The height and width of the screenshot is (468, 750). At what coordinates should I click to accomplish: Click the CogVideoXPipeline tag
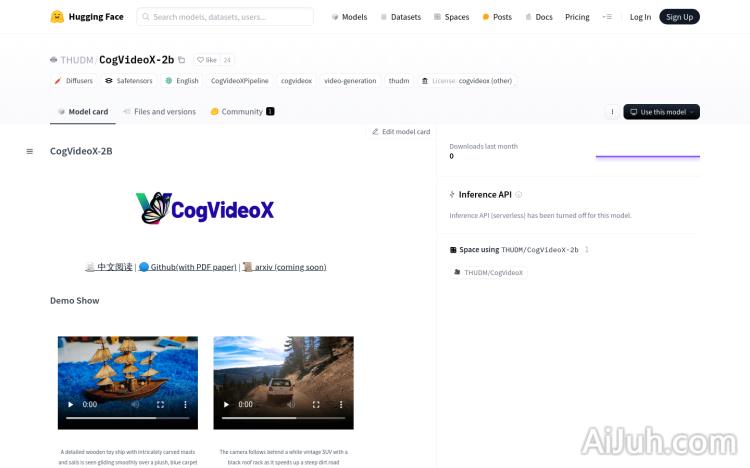[240, 81]
